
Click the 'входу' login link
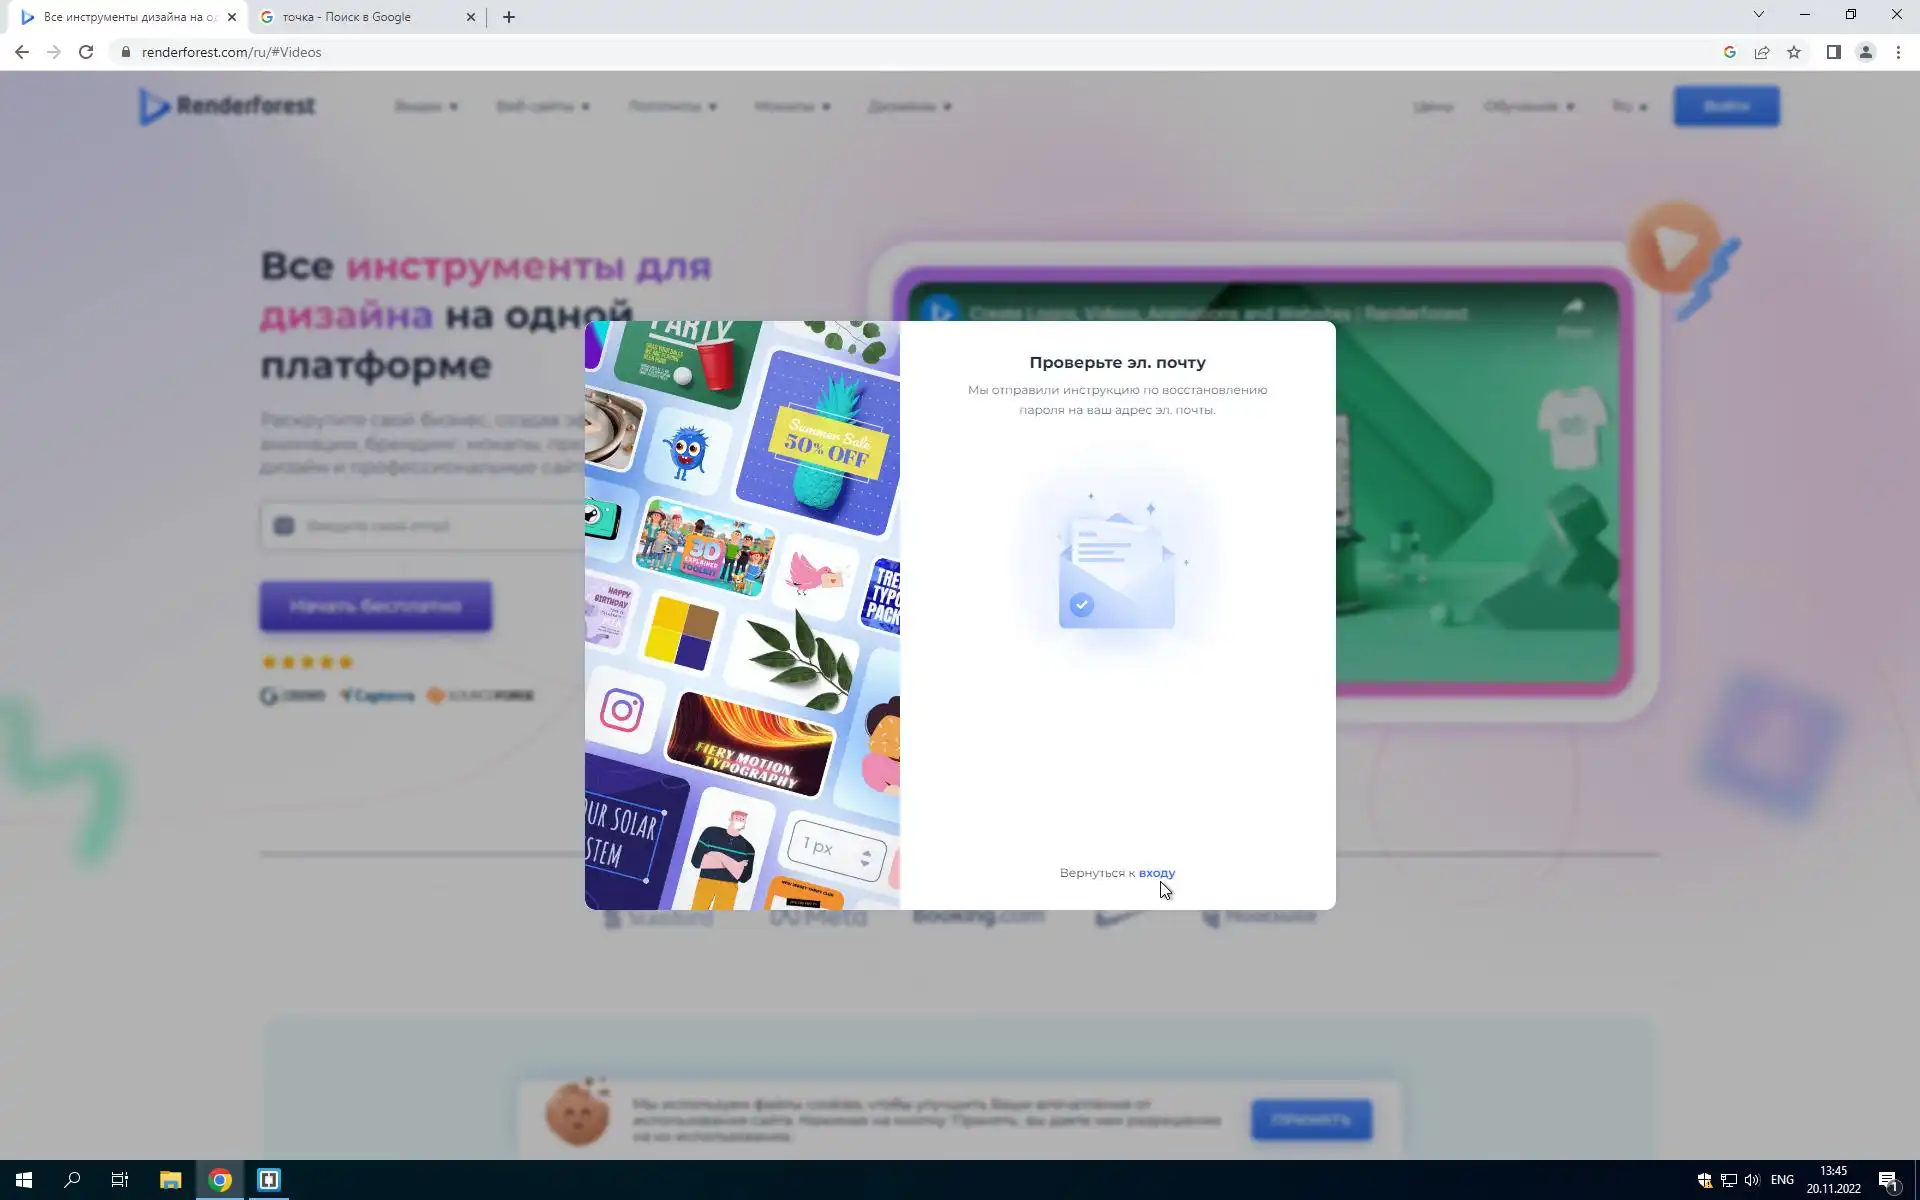(1156, 873)
